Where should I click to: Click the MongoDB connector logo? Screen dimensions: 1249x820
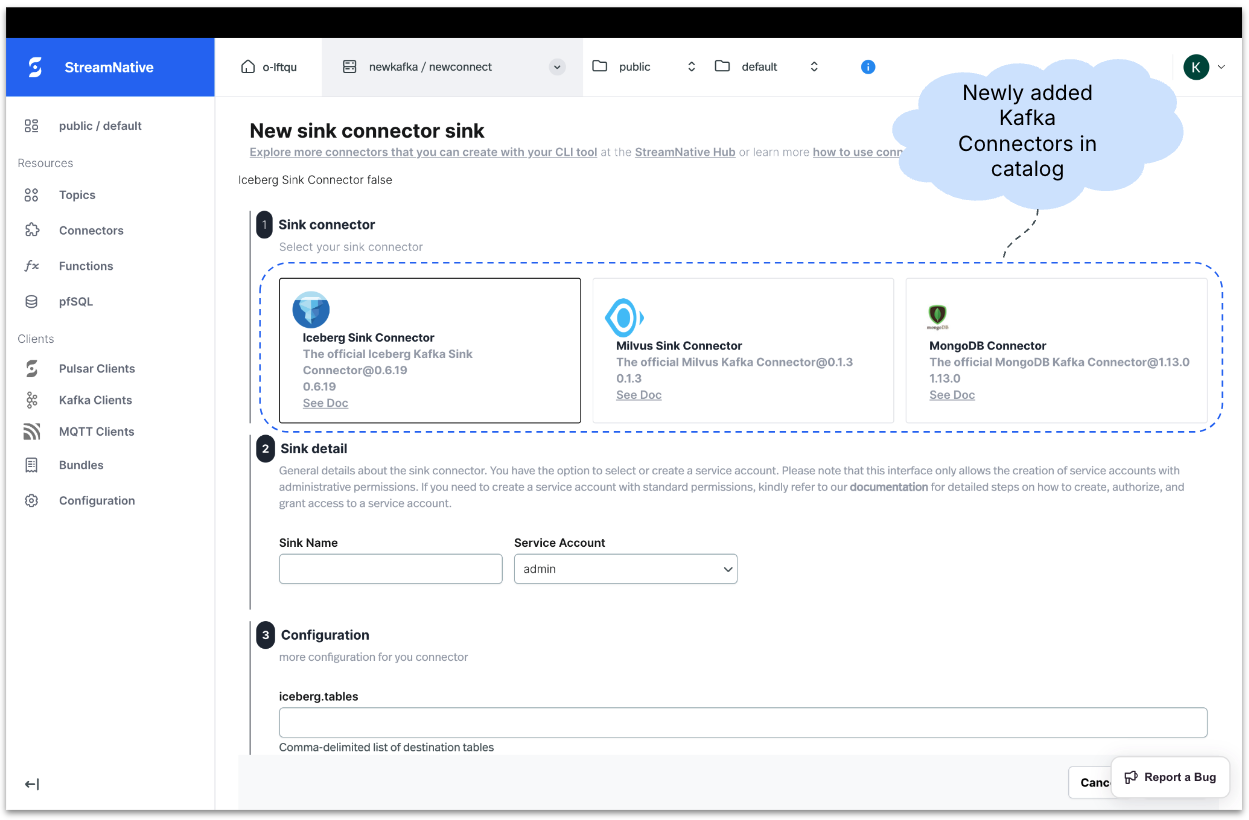(x=937, y=317)
